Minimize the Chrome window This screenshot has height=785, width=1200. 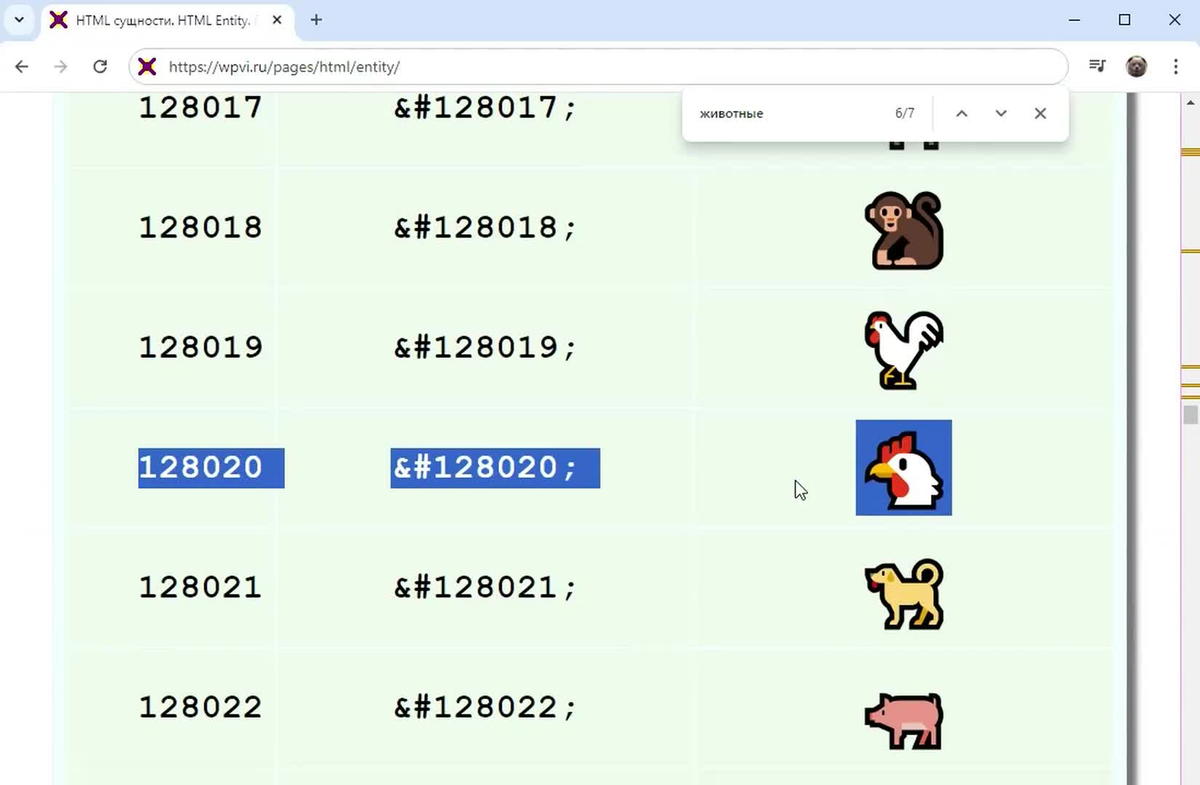(x=1074, y=20)
